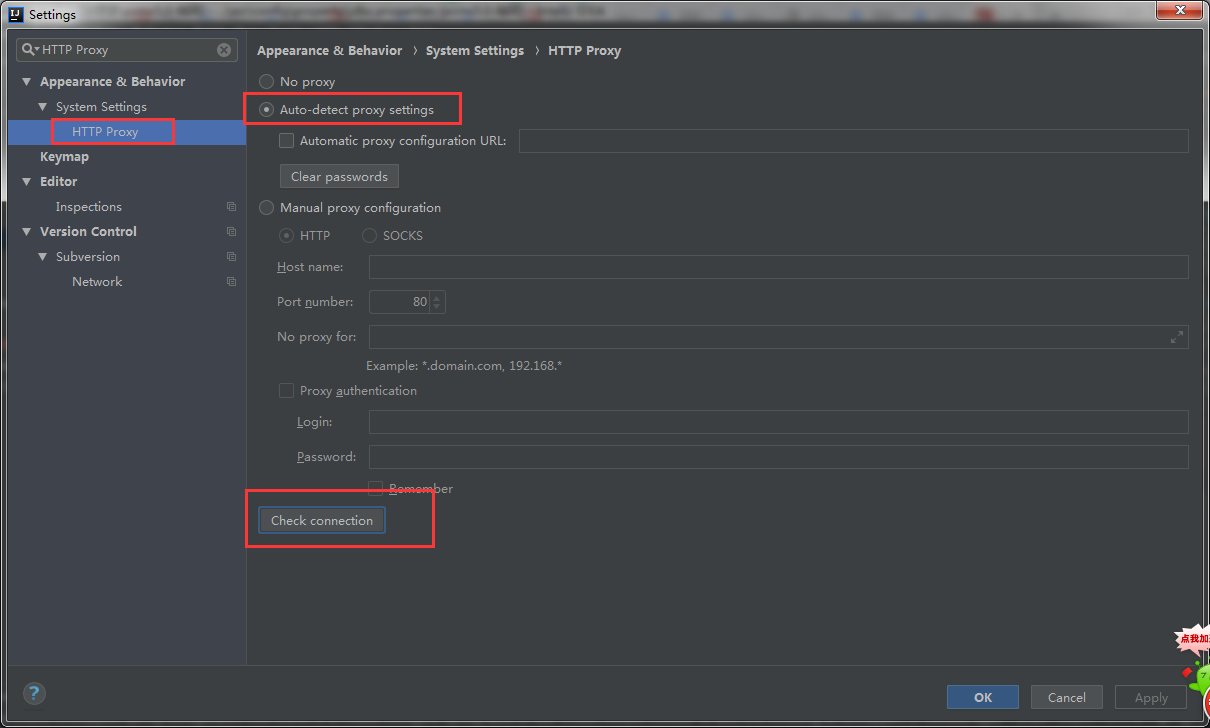This screenshot has height=728, width=1210.
Task: Click the IntelliJ icon in the title bar
Action: click(x=16, y=14)
